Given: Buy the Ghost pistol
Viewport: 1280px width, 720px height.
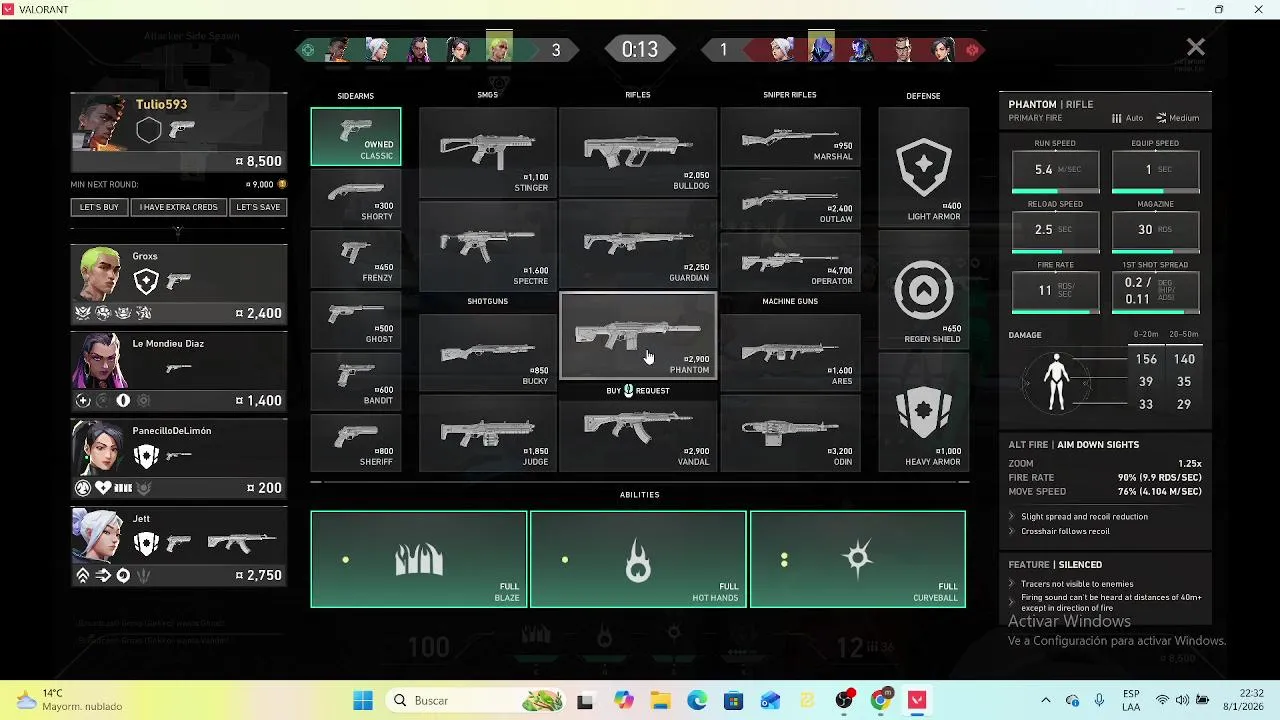Looking at the screenshot, I should click(x=355, y=319).
